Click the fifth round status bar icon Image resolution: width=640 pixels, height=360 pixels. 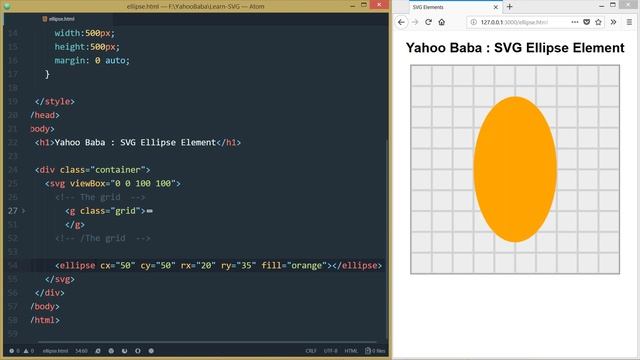coord(151,351)
